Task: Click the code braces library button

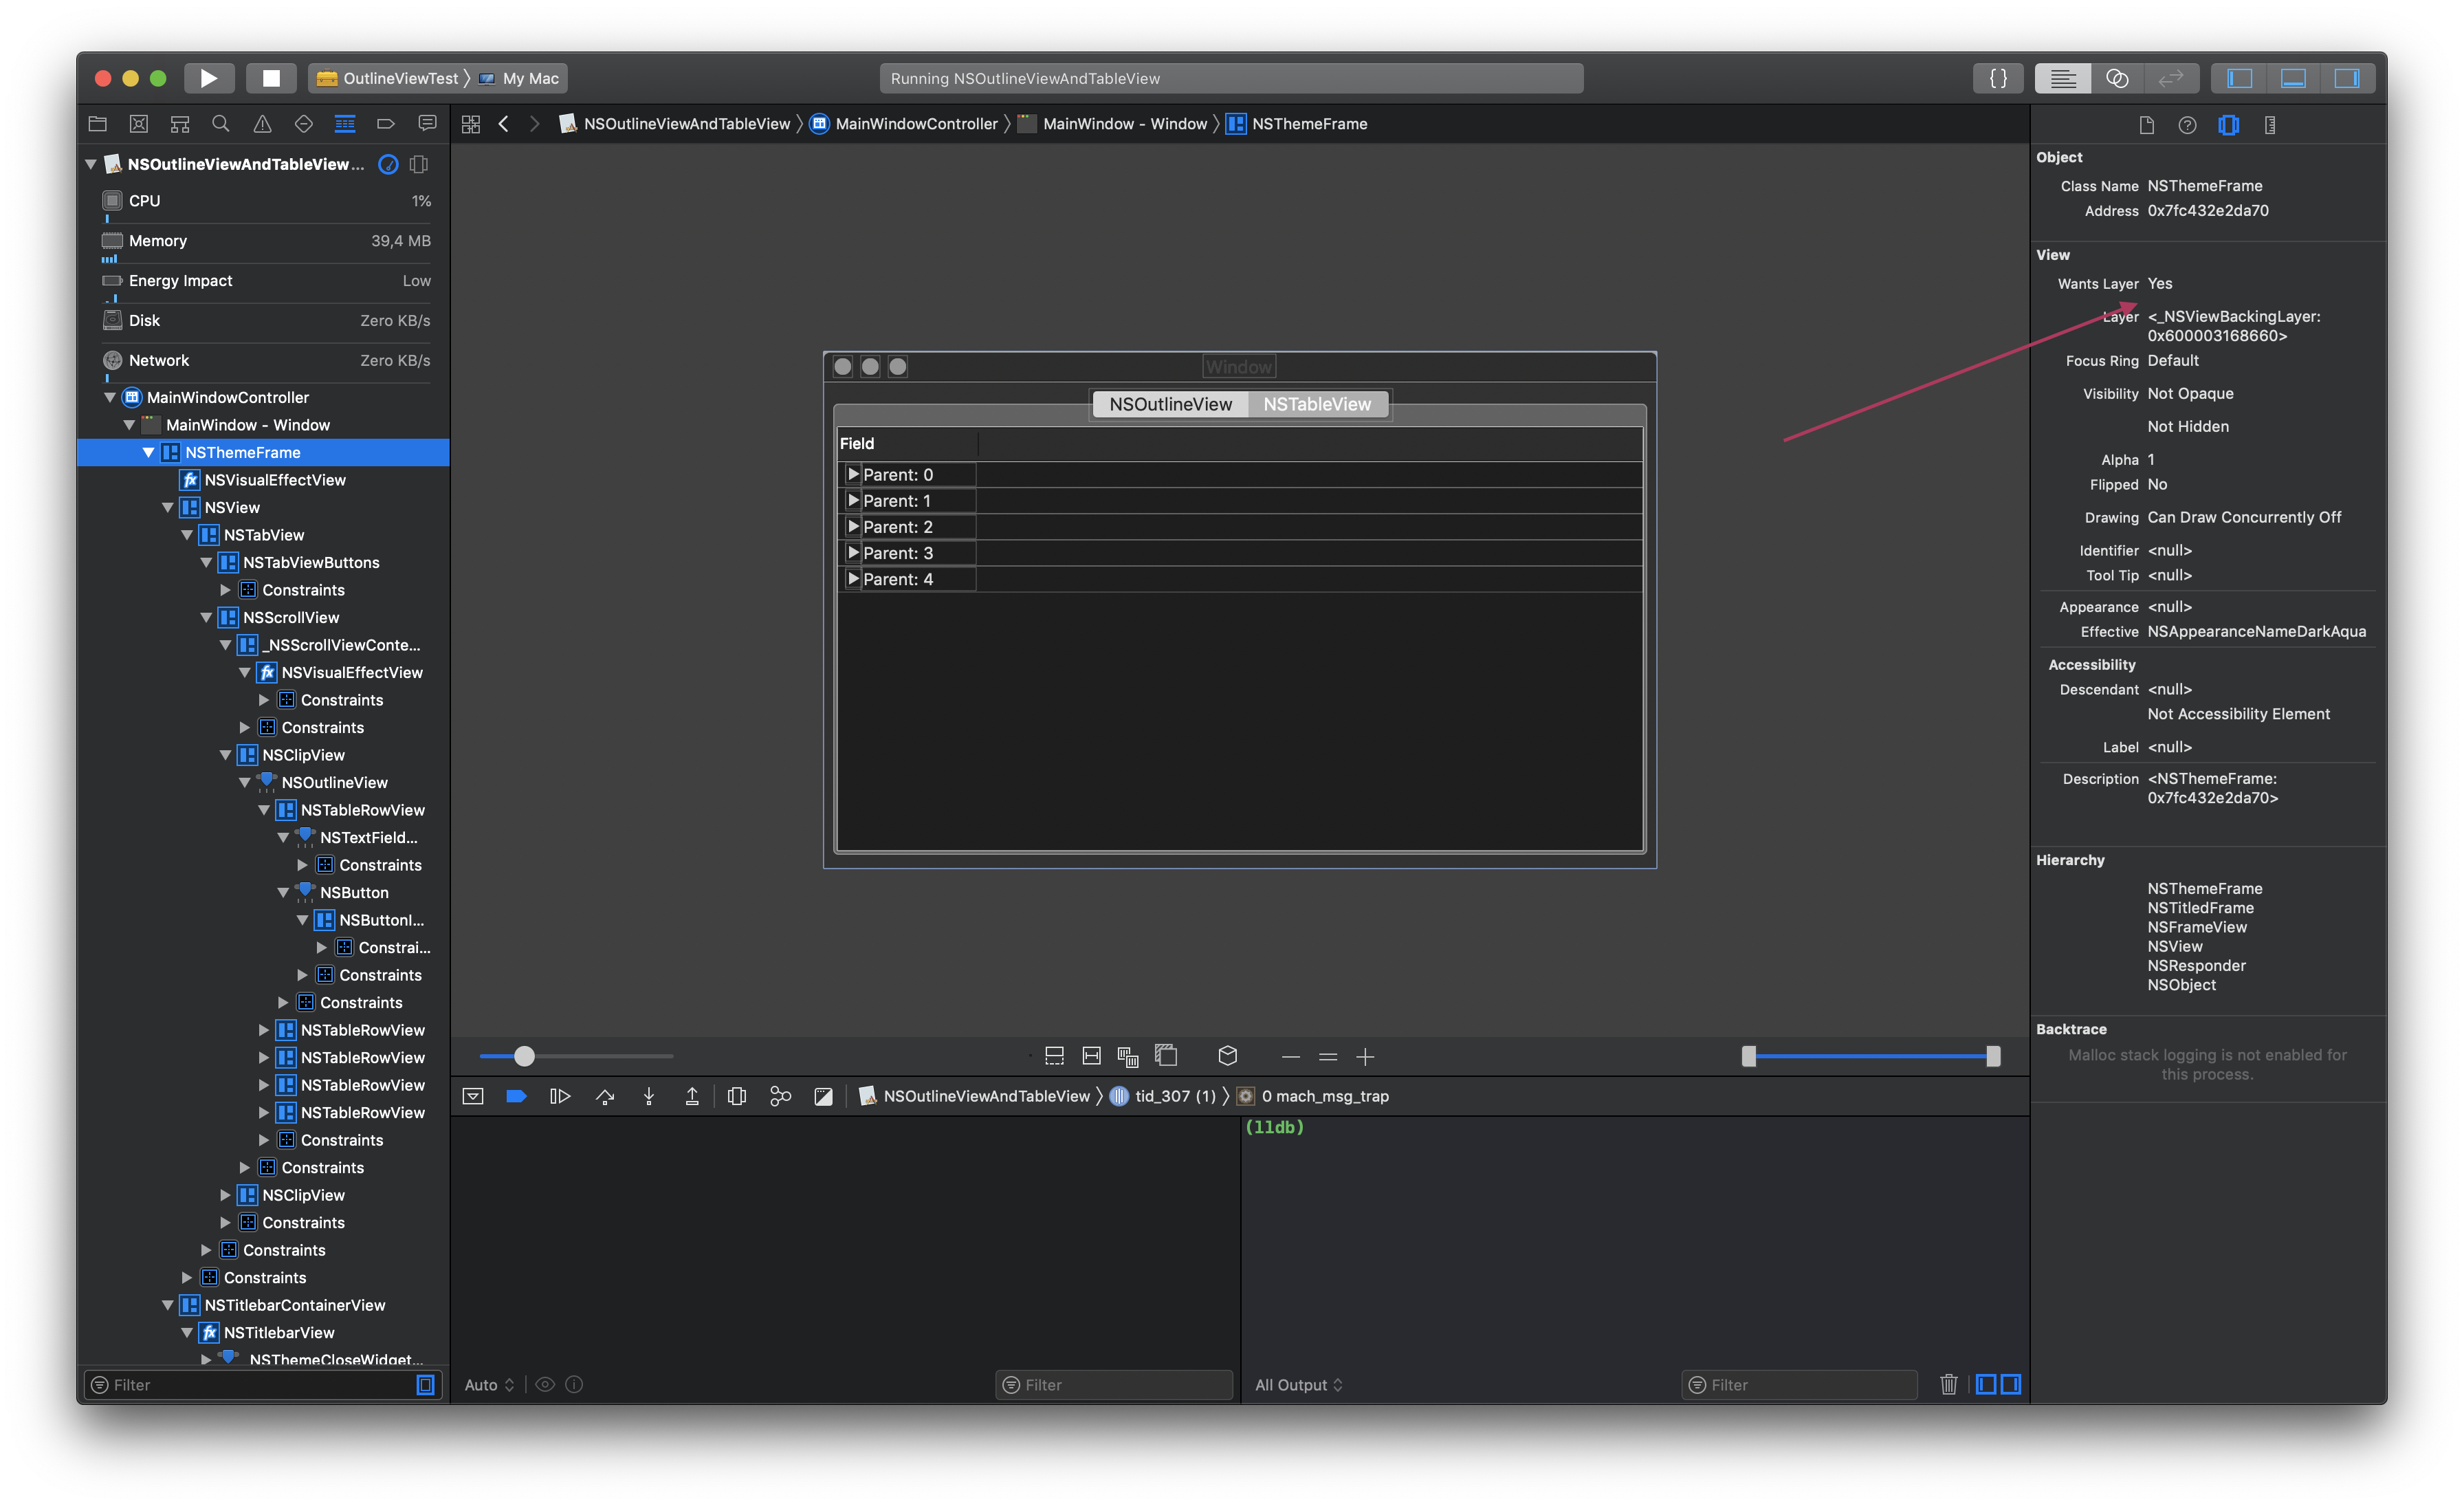Action: (1998, 78)
